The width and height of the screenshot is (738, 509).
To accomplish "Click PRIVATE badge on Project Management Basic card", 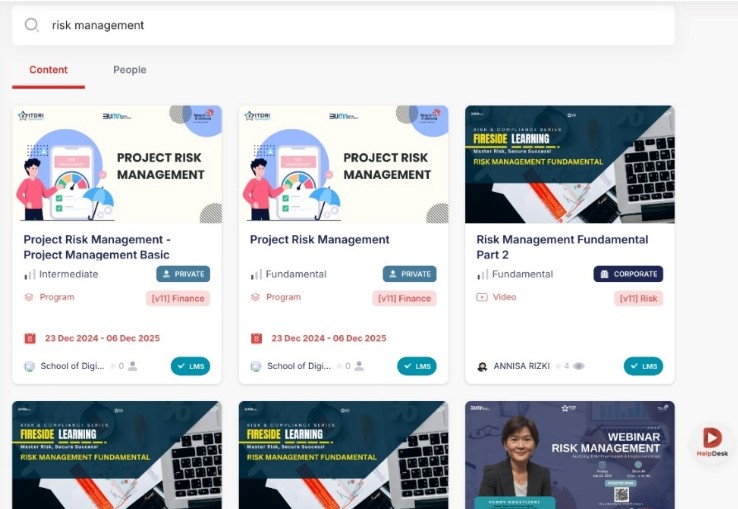I will (x=183, y=274).
